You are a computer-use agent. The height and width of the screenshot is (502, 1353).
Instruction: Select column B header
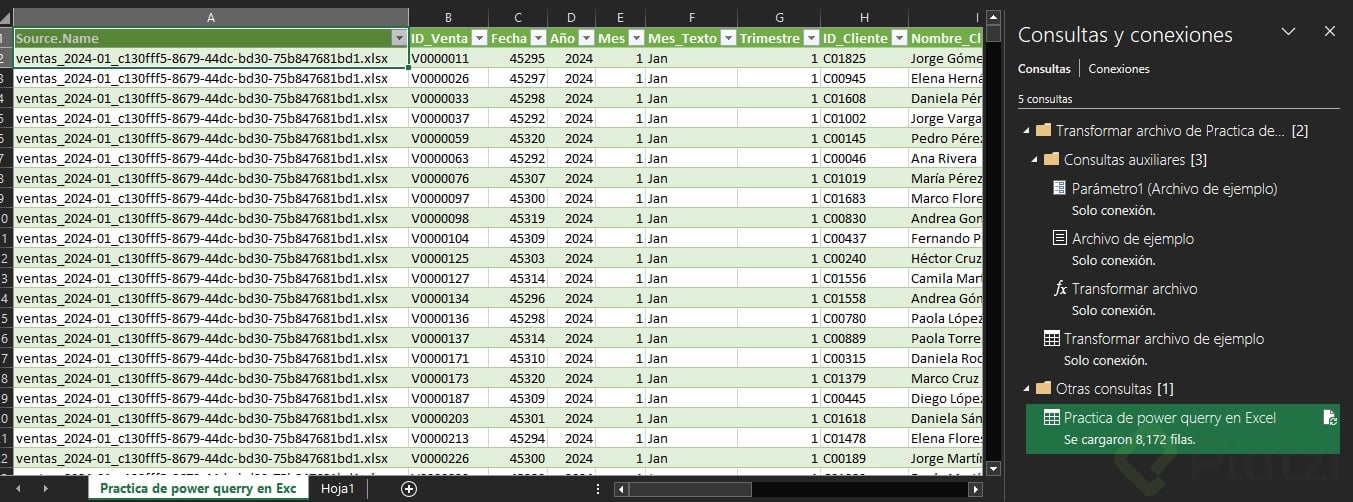[449, 18]
